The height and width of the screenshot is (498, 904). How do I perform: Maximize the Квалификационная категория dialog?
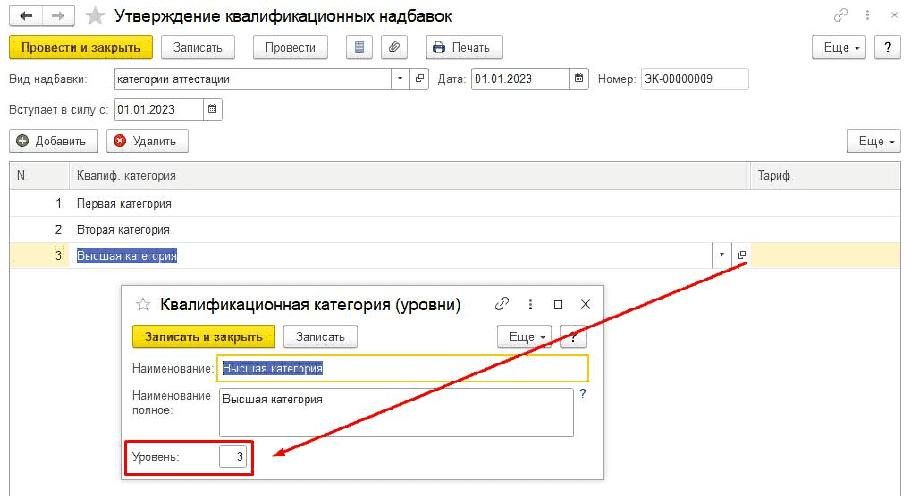point(558,304)
